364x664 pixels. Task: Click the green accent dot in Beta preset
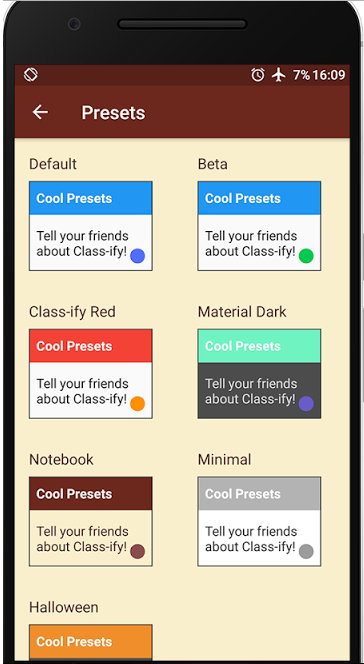(306, 256)
